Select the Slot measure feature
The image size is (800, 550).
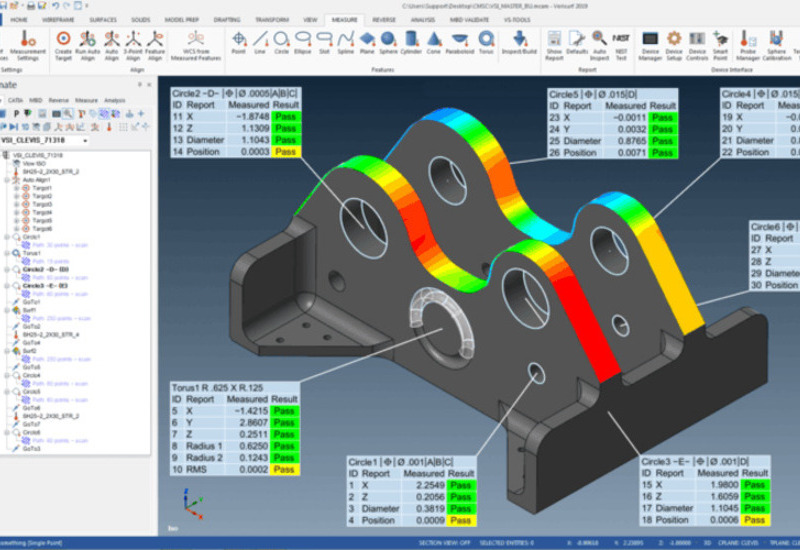pyautogui.click(x=324, y=43)
